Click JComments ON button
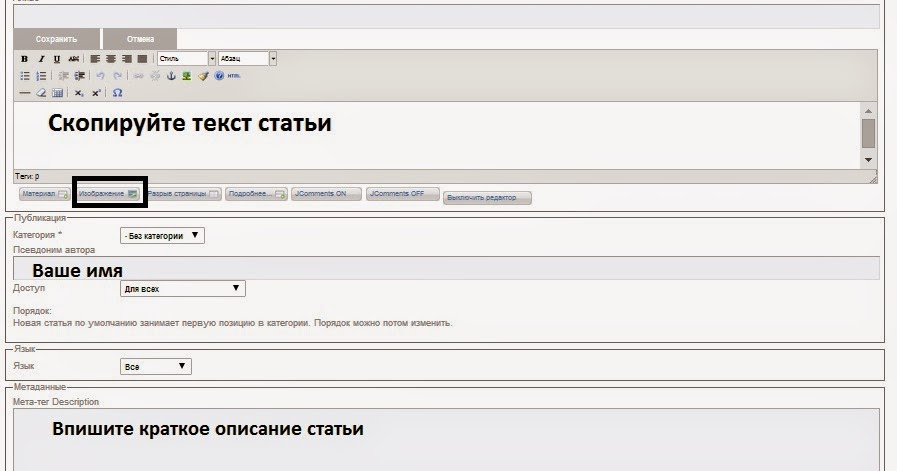 coord(326,194)
